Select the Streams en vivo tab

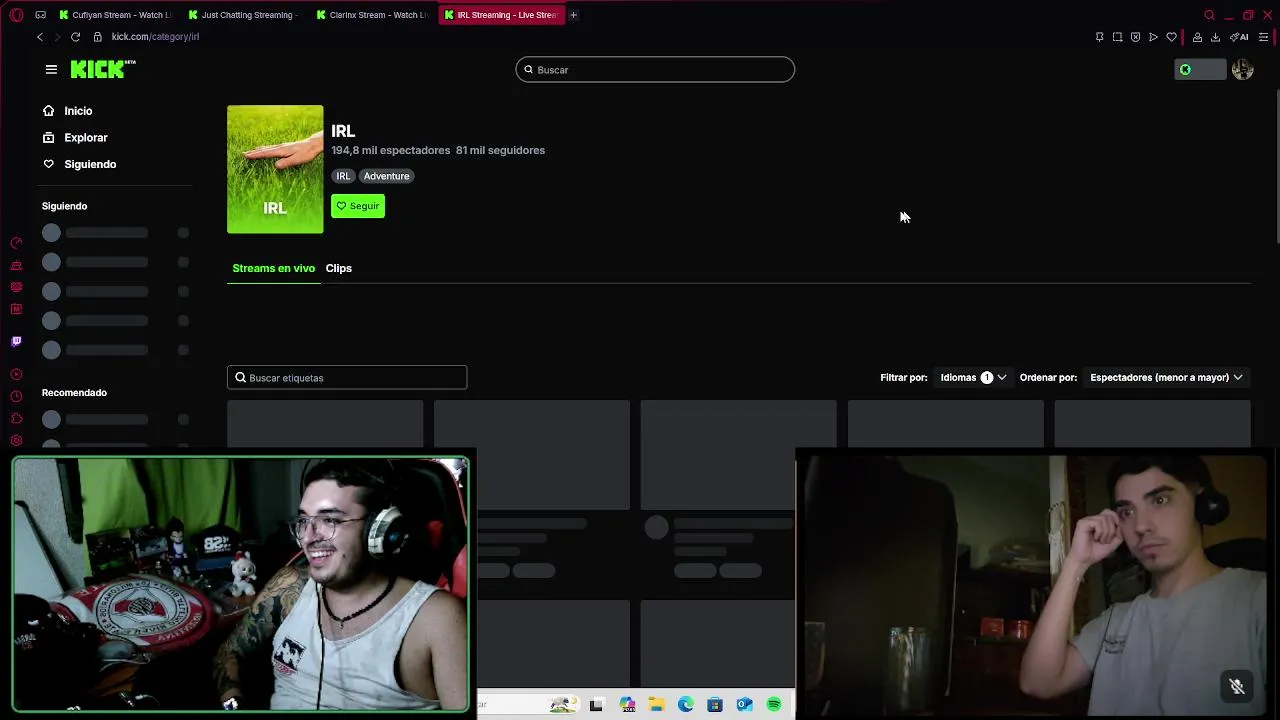coord(273,268)
